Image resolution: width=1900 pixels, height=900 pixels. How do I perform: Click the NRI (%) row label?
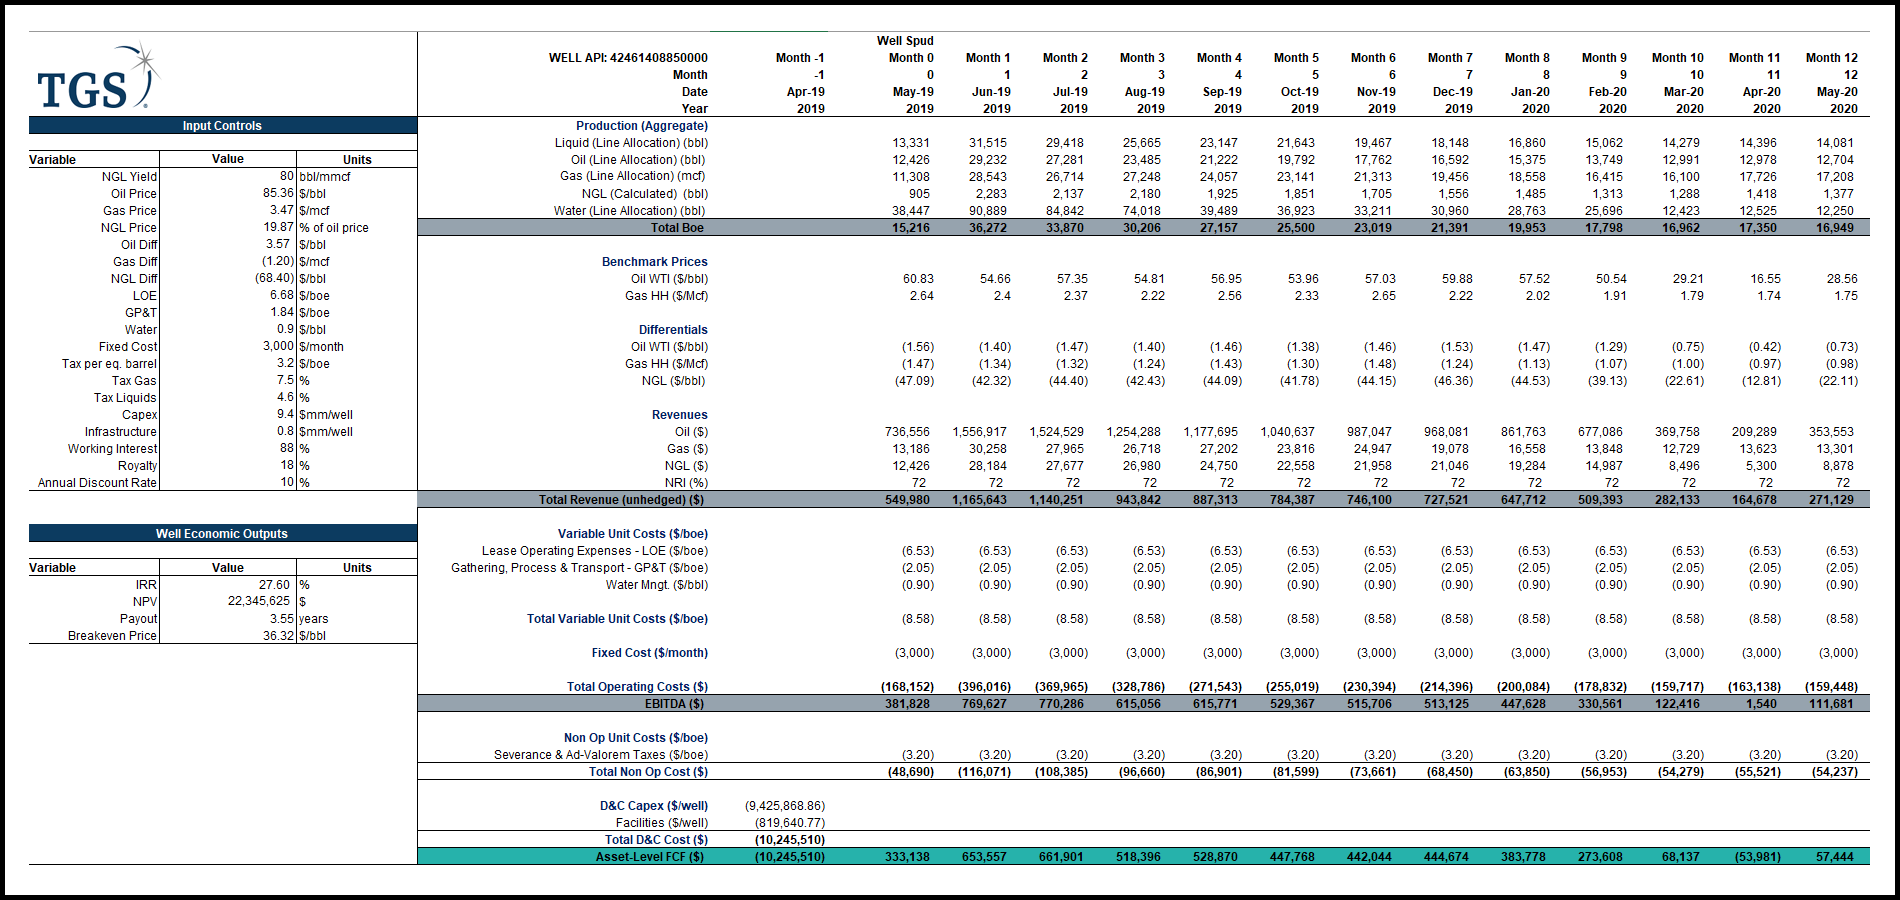click(686, 483)
